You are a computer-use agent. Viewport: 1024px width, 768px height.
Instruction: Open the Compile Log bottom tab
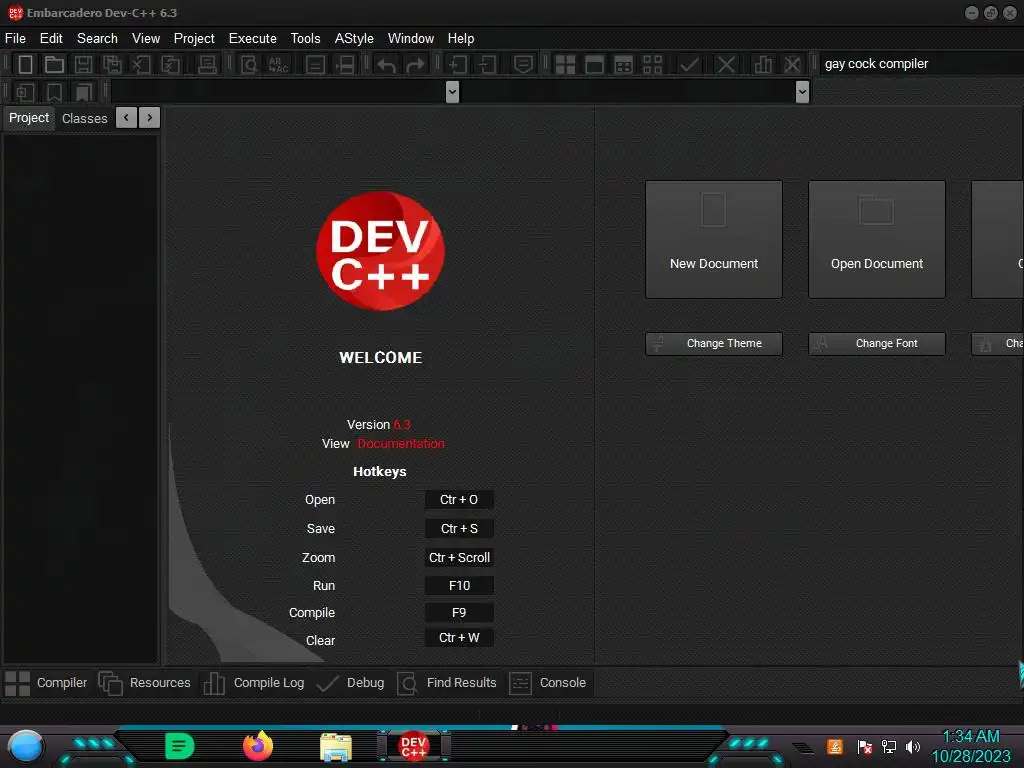coord(253,683)
